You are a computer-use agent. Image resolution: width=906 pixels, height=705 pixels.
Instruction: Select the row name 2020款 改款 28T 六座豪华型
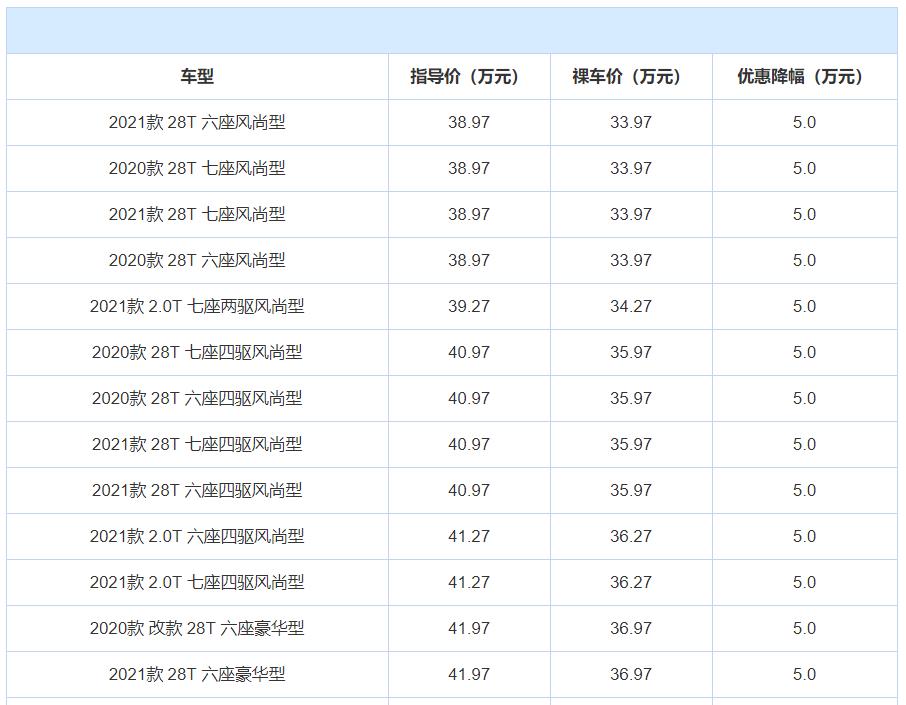pyautogui.click(x=197, y=628)
